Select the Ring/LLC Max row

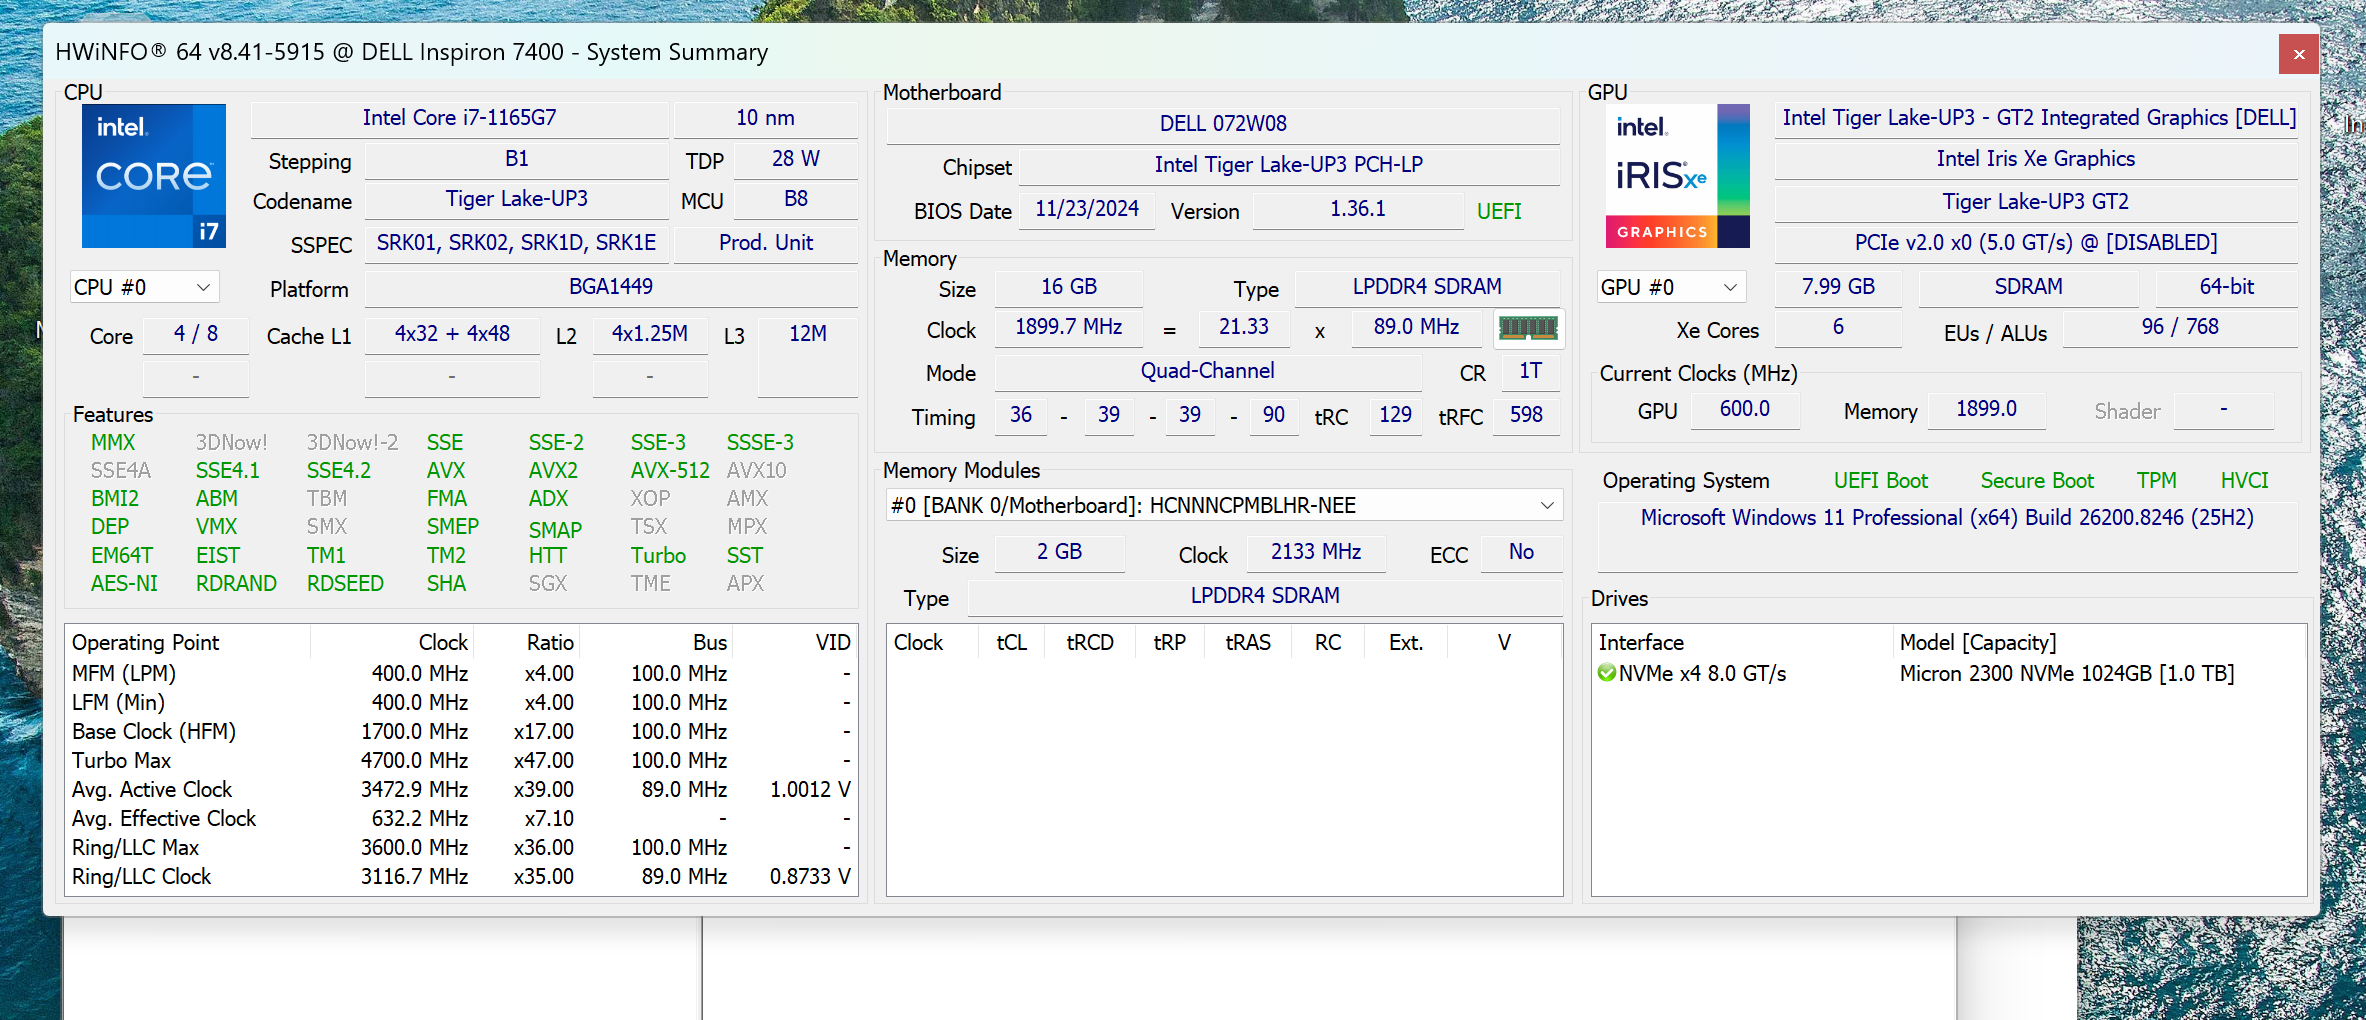tap(461, 848)
